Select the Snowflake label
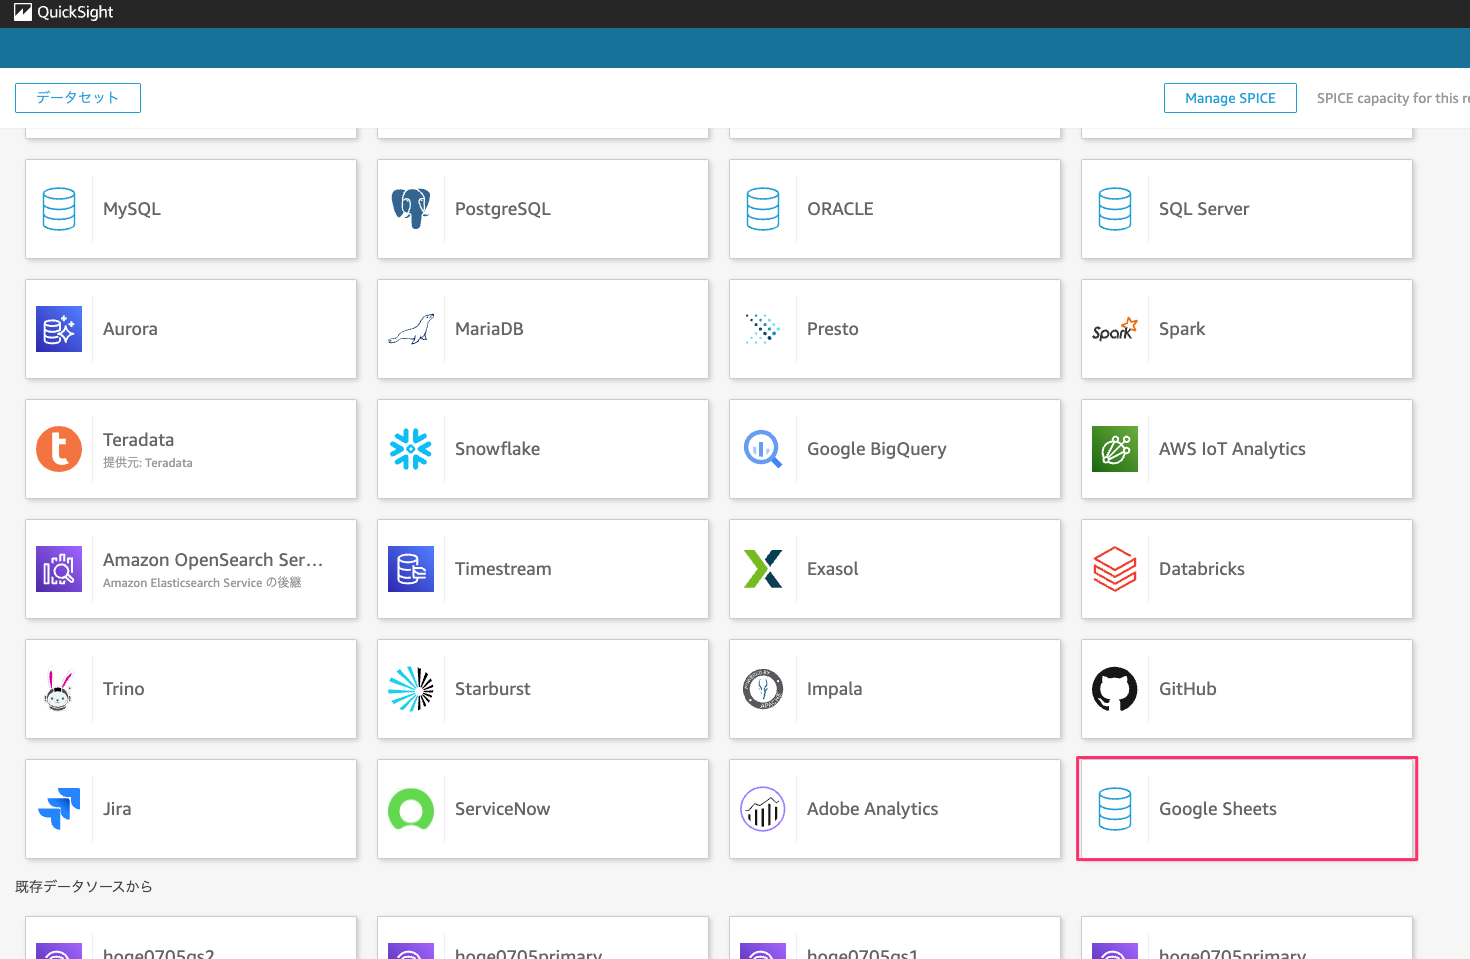 click(497, 449)
